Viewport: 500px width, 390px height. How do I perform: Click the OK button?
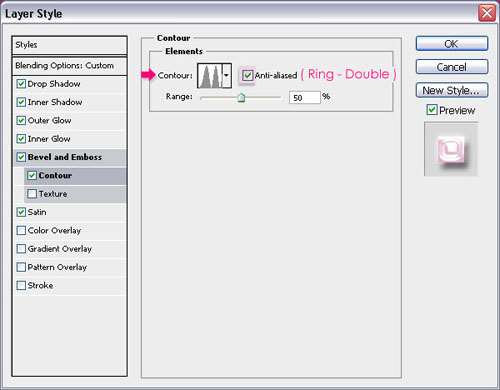pyautogui.click(x=452, y=44)
